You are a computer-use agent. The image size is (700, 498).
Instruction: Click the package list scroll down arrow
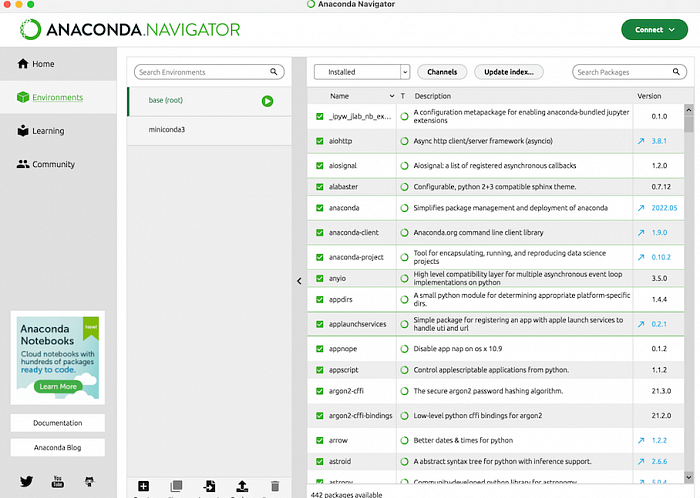click(688, 477)
